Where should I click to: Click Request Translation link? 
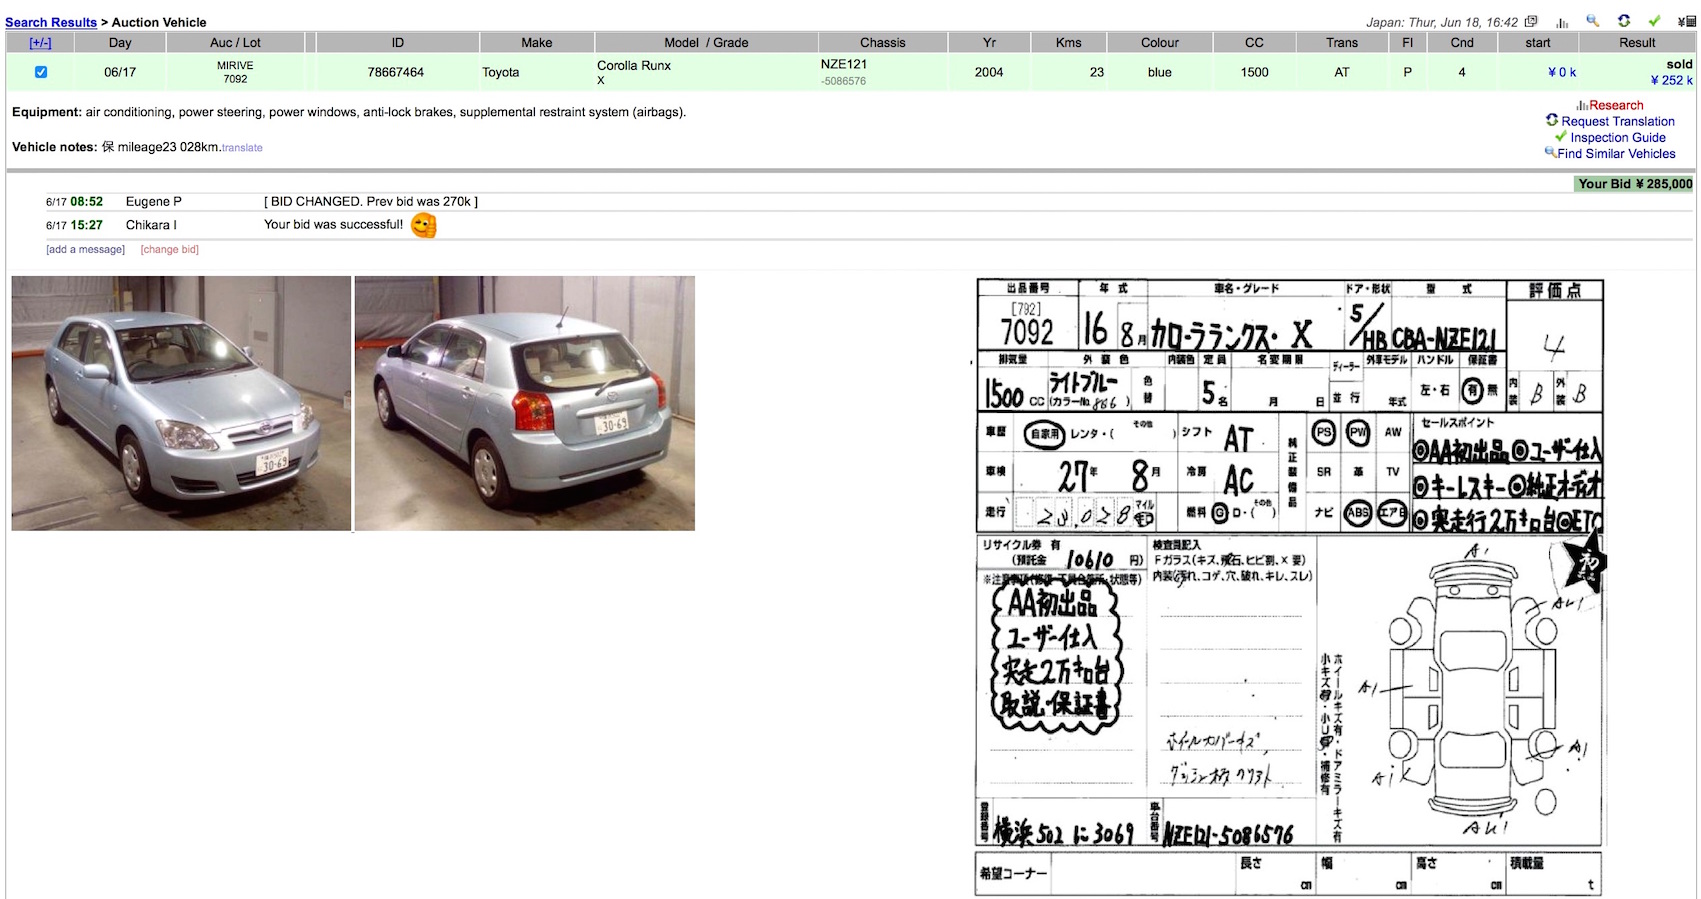[1618, 121]
